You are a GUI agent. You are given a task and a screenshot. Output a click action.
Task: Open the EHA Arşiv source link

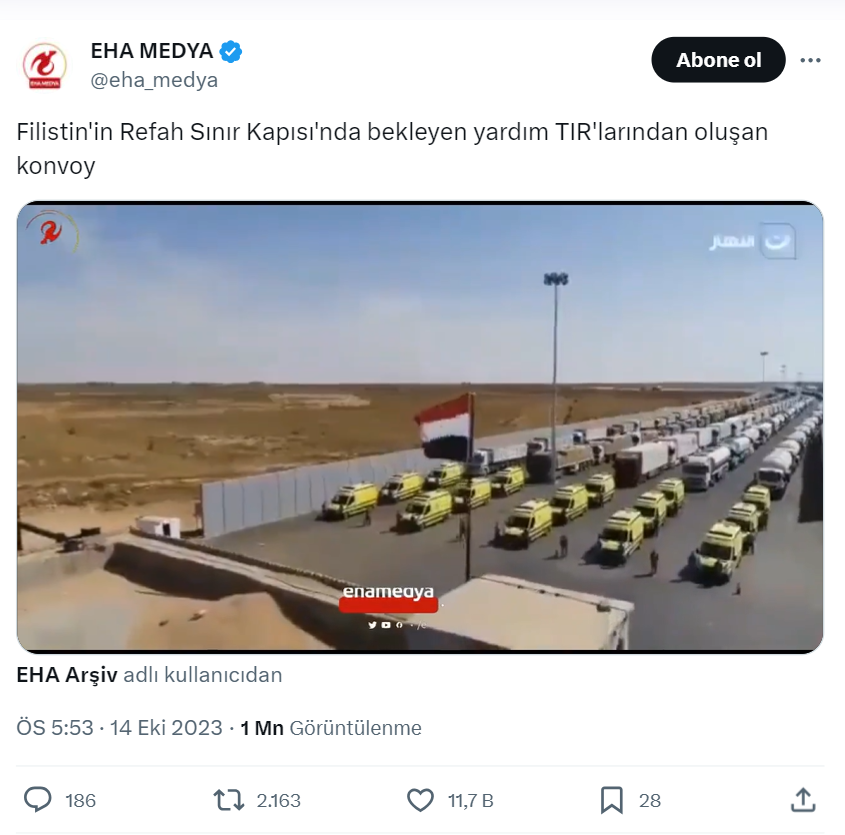tap(67, 675)
